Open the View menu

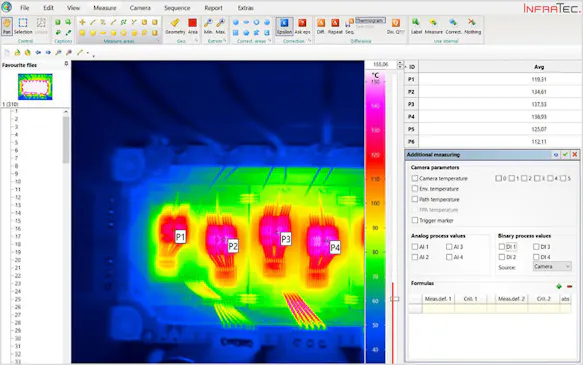tap(73, 8)
